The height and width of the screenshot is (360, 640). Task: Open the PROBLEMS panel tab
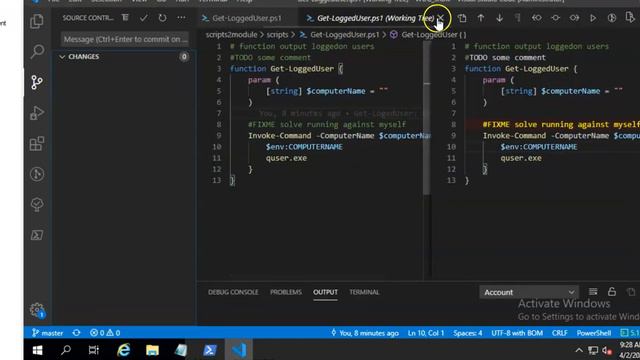286,292
